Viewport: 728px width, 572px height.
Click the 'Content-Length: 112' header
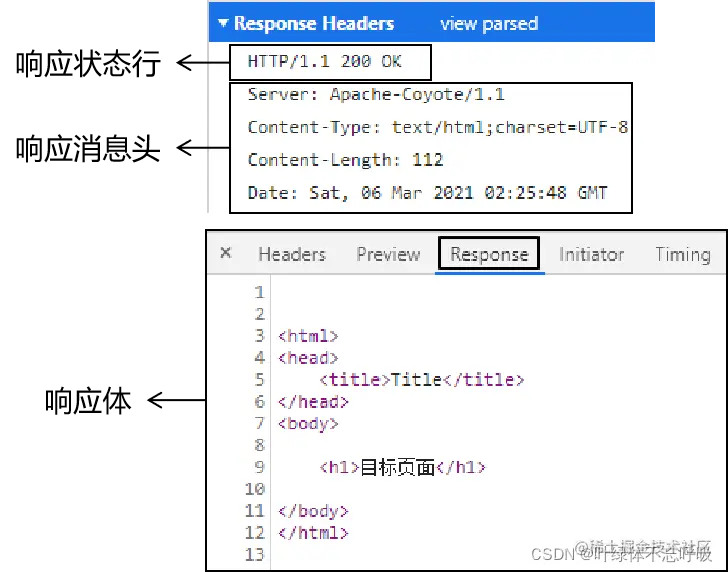click(345, 160)
